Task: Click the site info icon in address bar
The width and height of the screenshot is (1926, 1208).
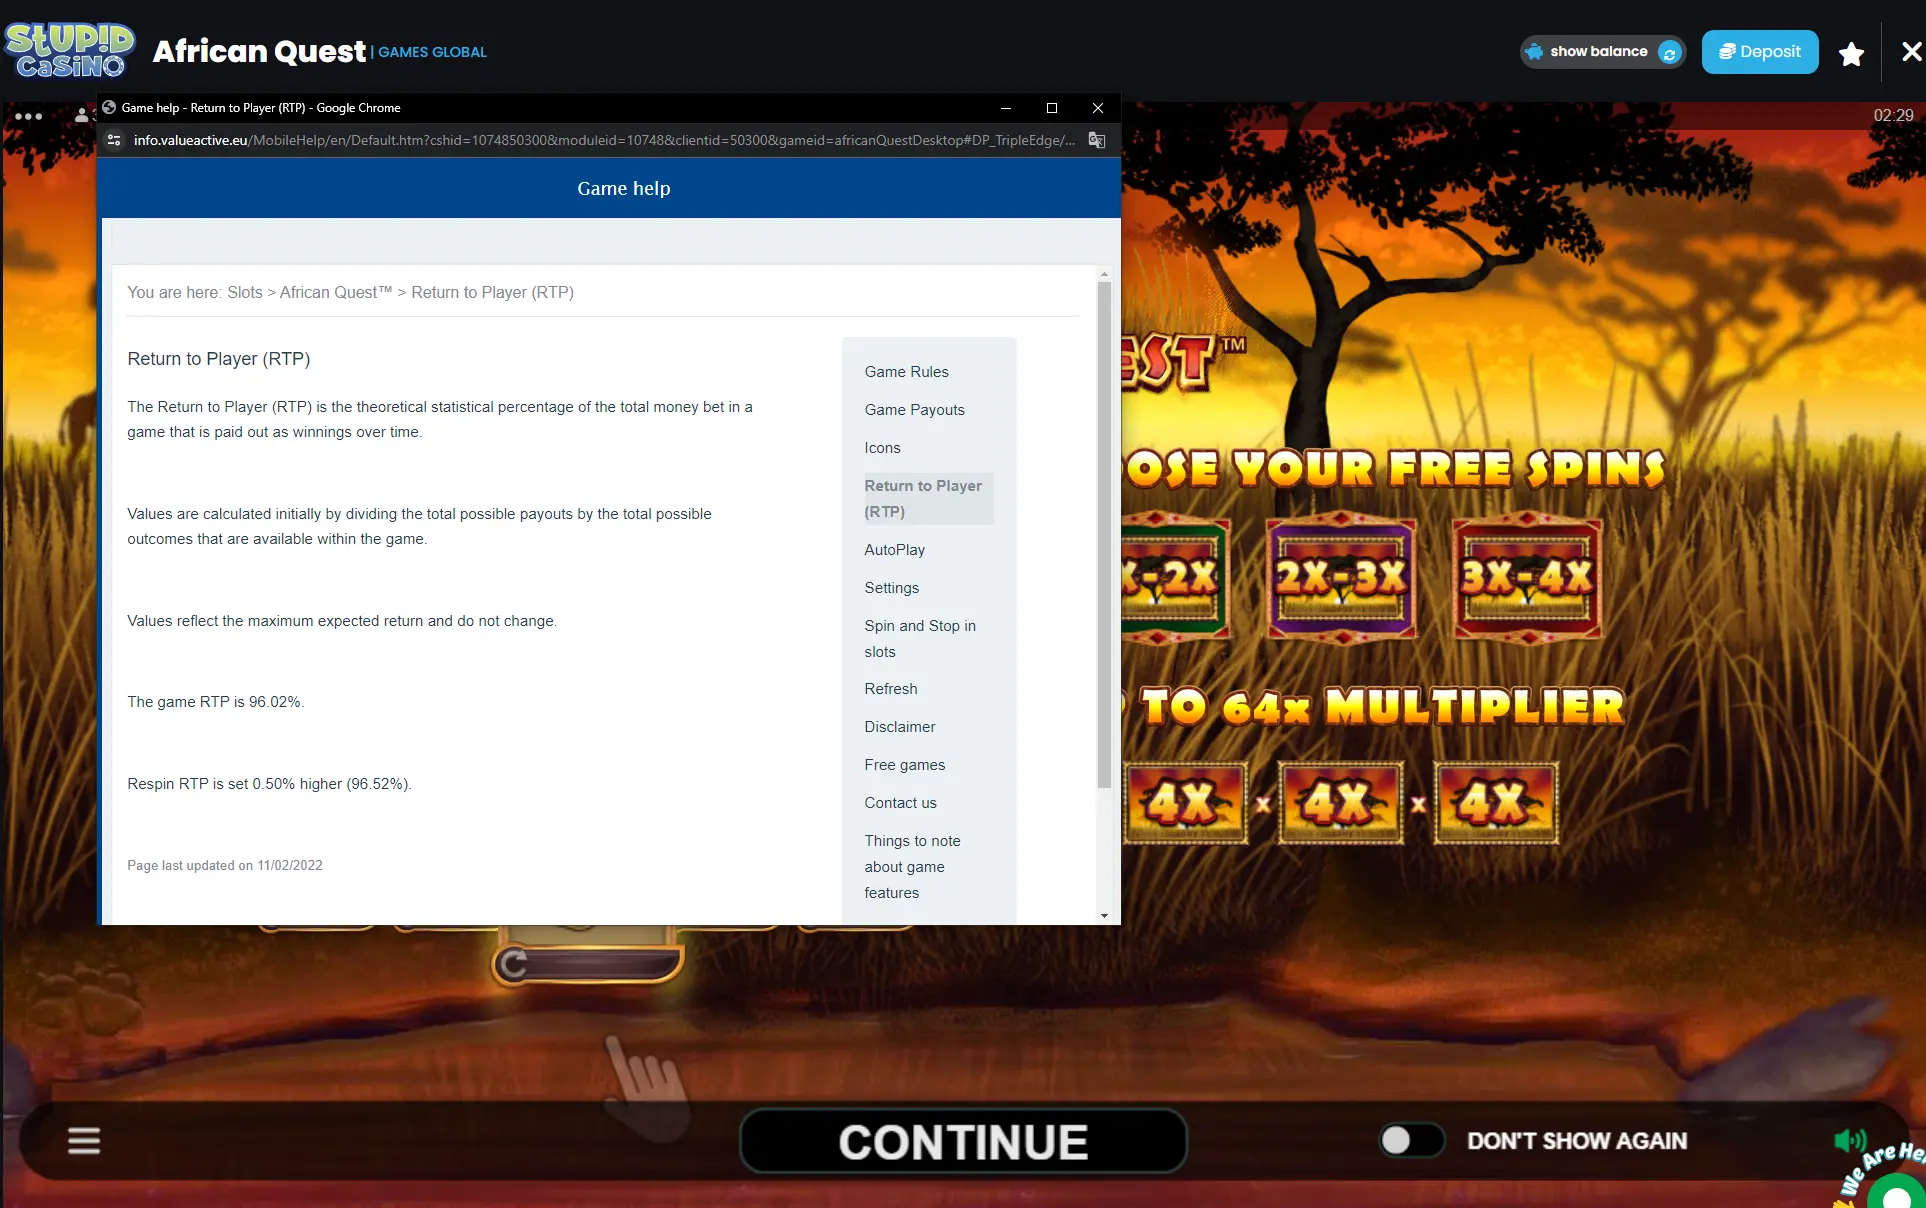Action: click(114, 140)
